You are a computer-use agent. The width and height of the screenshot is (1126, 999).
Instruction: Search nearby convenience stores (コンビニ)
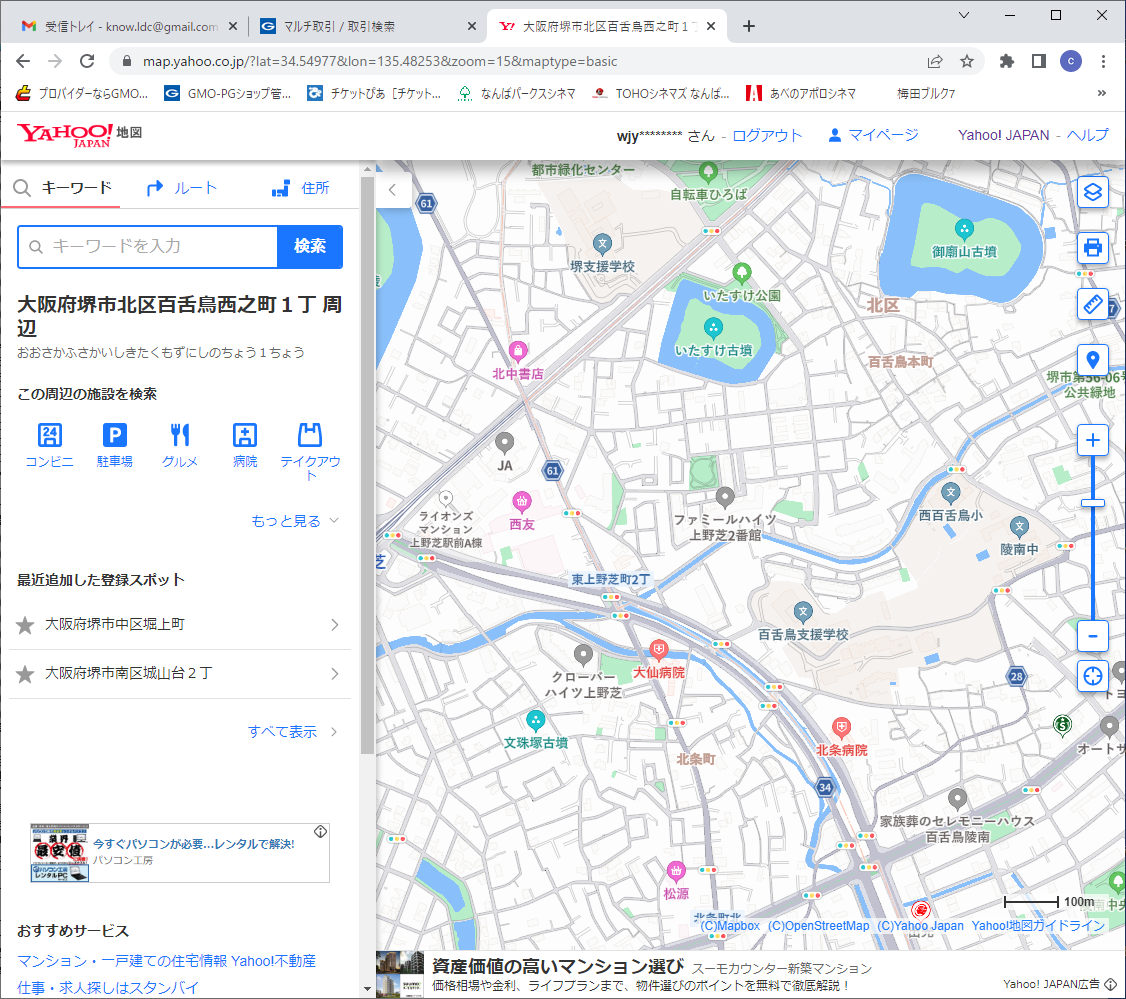(x=49, y=445)
